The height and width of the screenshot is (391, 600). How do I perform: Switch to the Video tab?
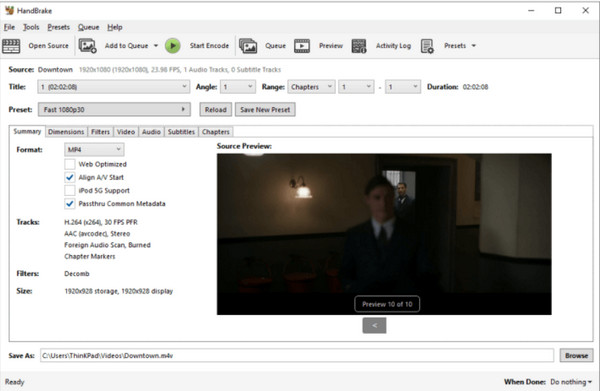(126, 132)
